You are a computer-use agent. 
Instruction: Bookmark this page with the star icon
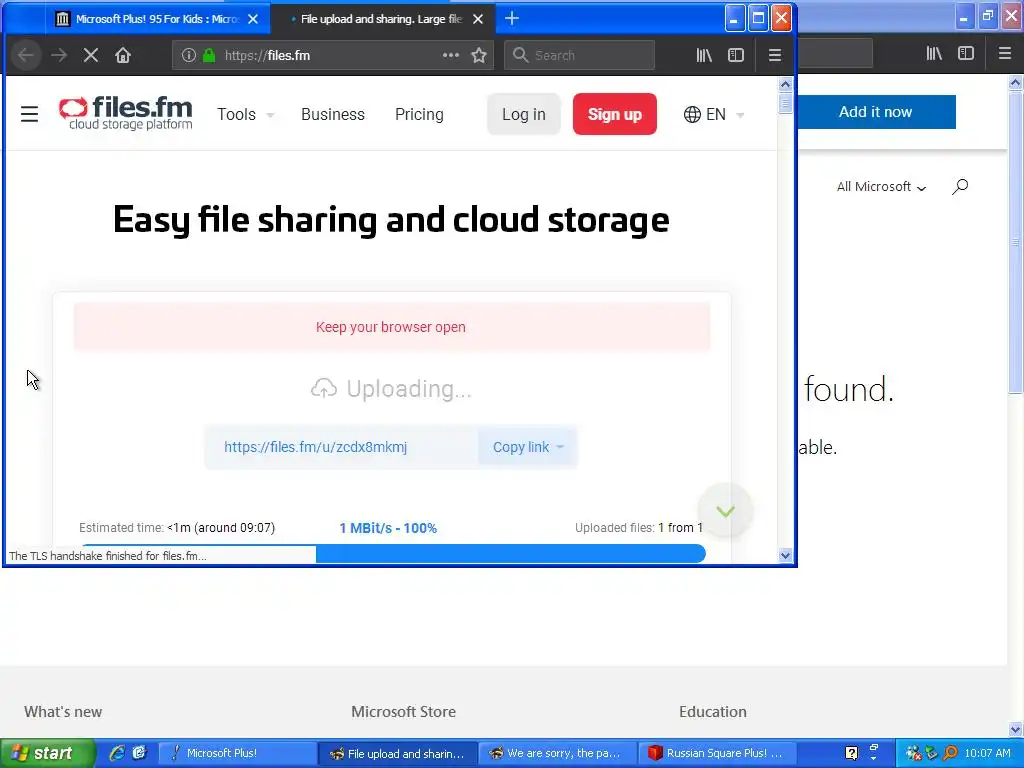pyautogui.click(x=479, y=56)
